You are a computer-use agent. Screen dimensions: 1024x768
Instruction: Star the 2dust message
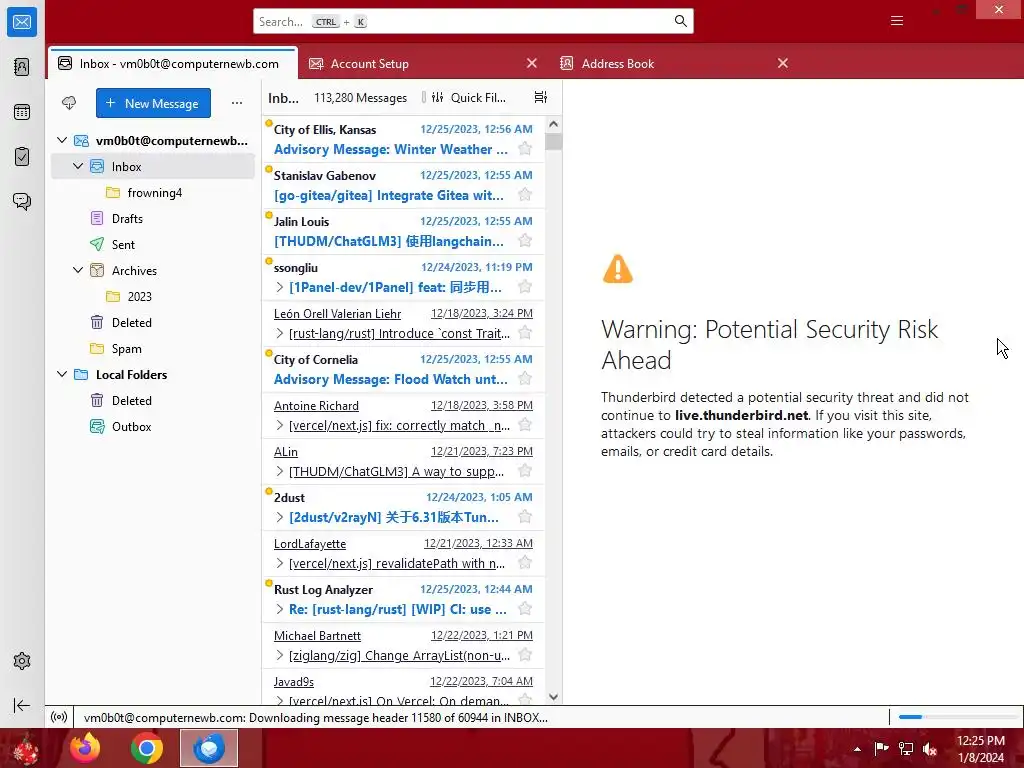[x=524, y=517]
